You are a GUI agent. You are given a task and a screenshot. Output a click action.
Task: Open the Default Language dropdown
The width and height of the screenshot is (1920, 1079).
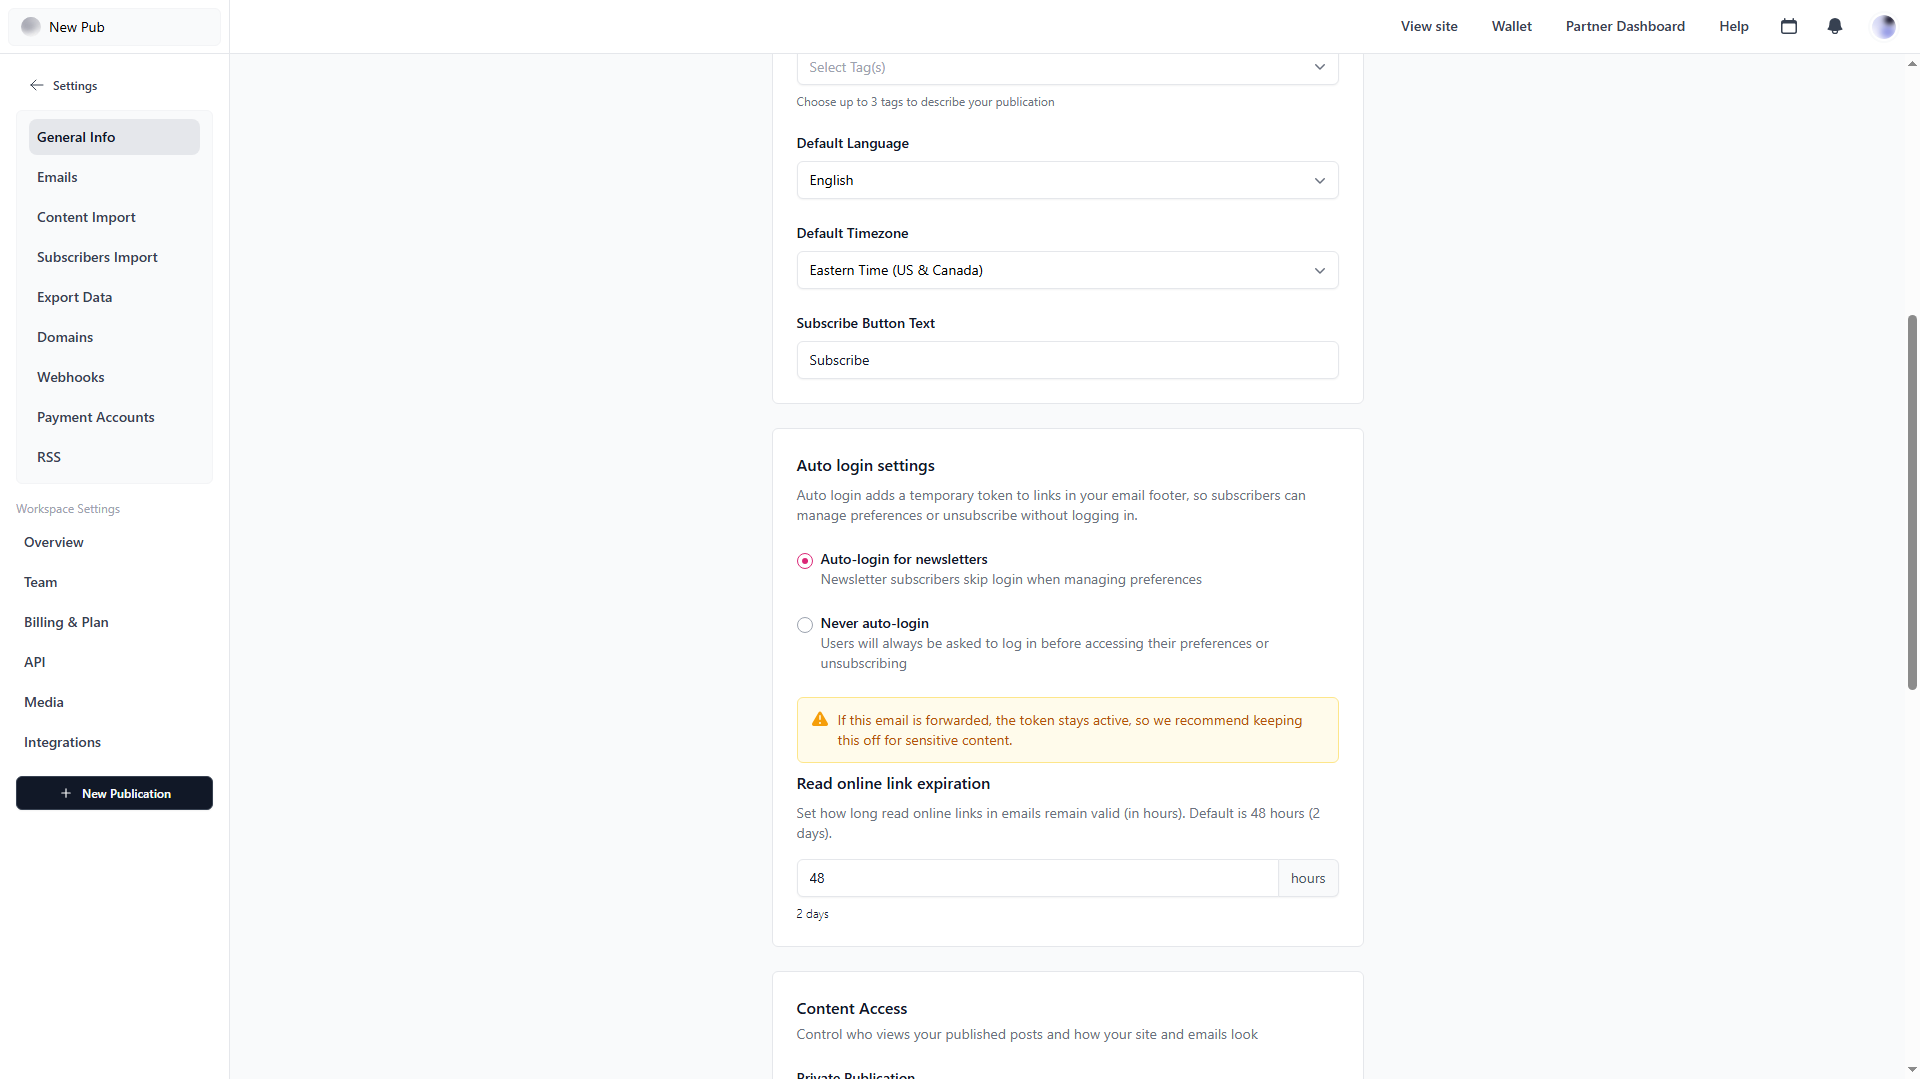tap(1067, 181)
